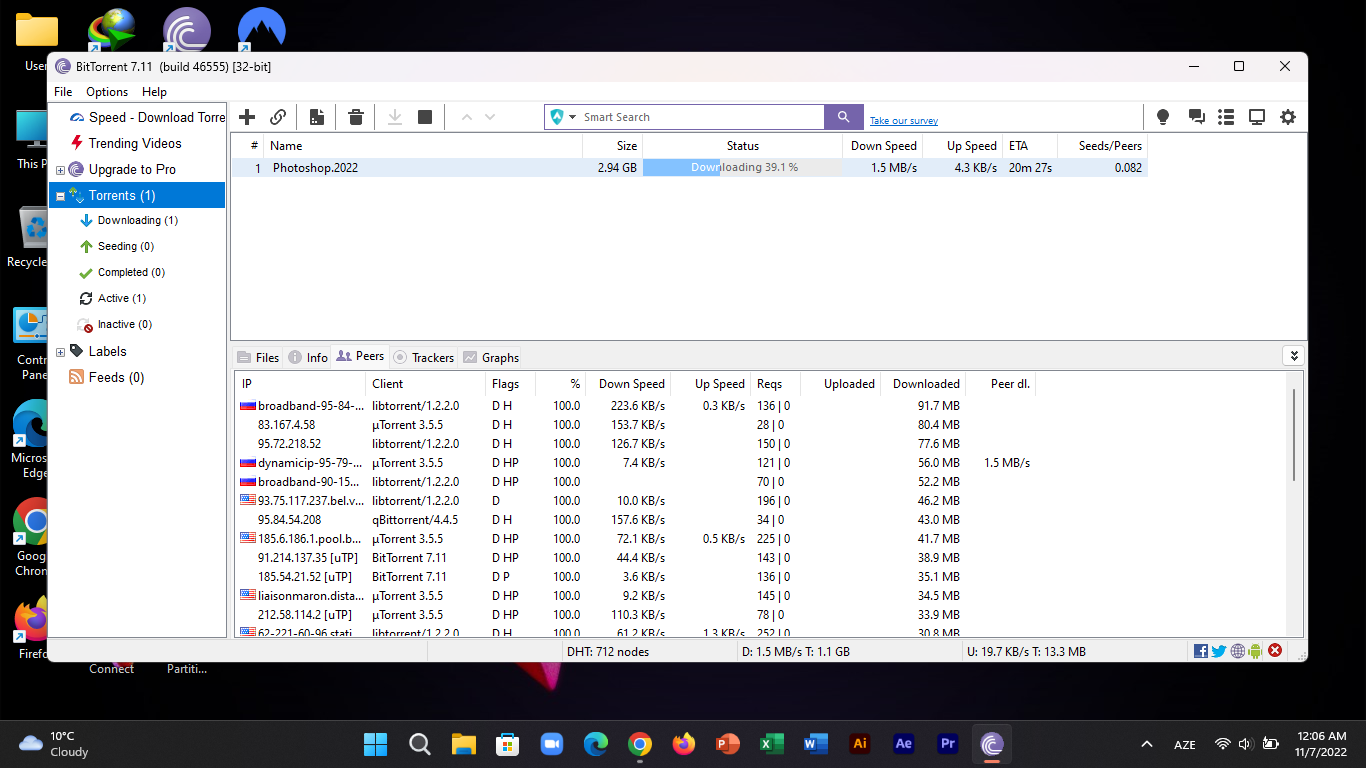This screenshot has width=1366, height=768.
Task: Open the remote monitor icon in the toolbar
Action: tap(1257, 117)
